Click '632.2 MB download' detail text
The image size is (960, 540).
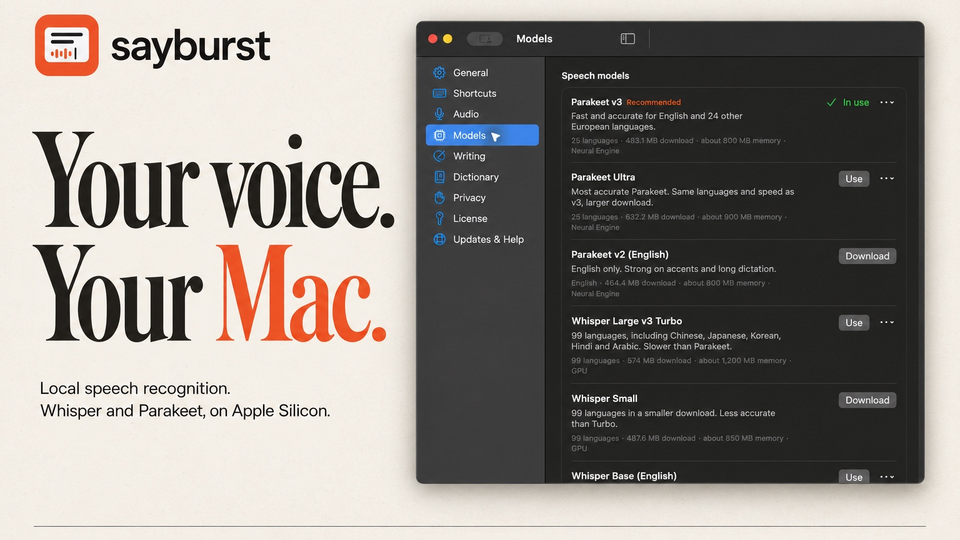click(659, 217)
